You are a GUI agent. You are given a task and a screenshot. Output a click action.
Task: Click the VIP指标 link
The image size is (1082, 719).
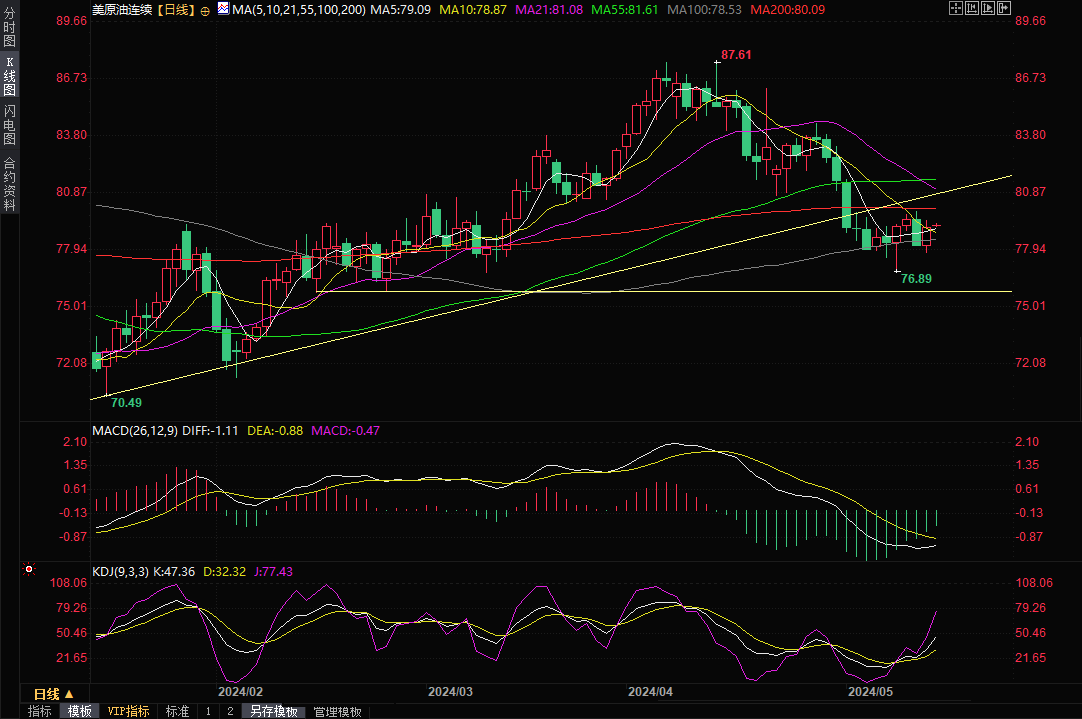[x=129, y=711]
